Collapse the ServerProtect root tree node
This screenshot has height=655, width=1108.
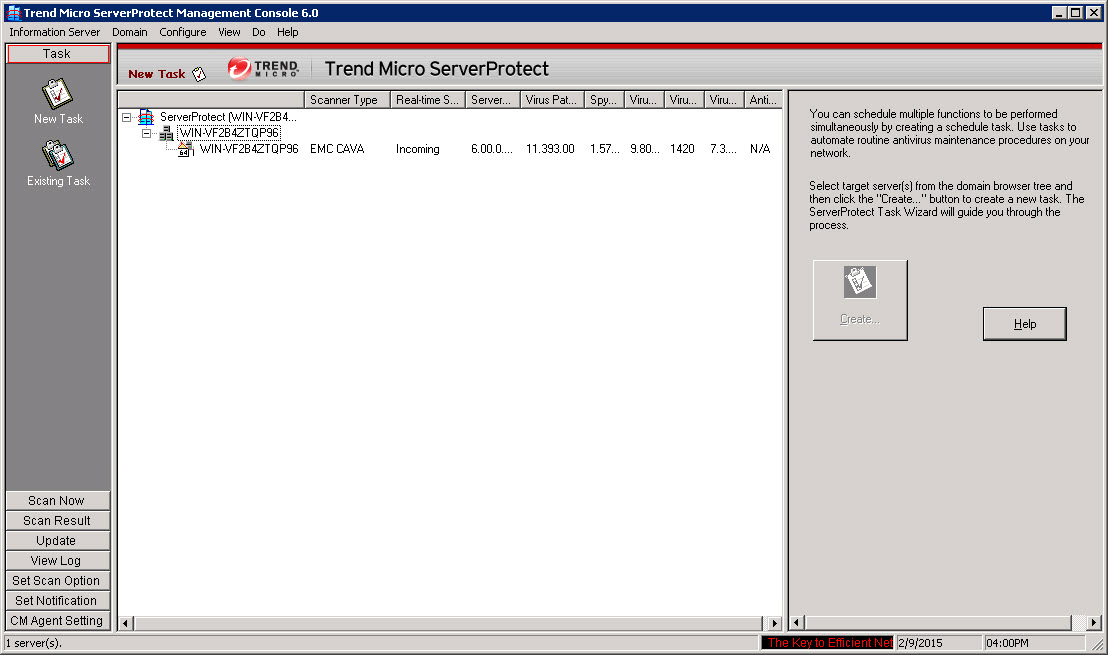(126, 117)
